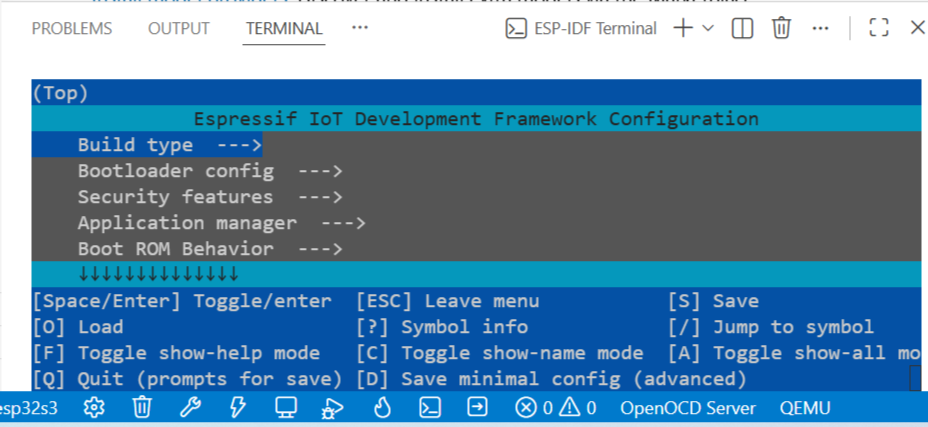Image resolution: width=928 pixels, height=427 pixels.
Task: Open ESP-IDF terminal icon in status bar
Action: click(430, 407)
